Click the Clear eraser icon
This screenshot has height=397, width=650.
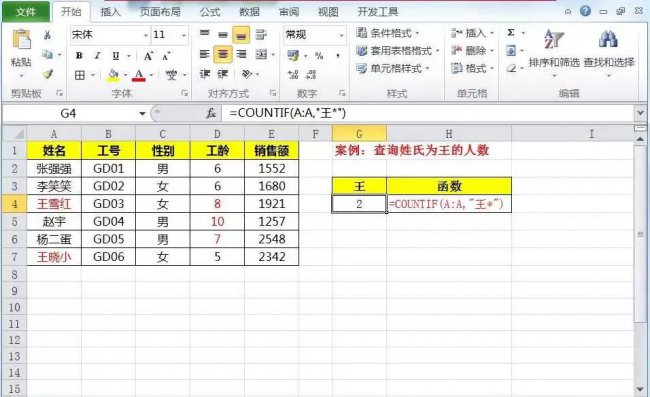pyautogui.click(x=512, y=68)
